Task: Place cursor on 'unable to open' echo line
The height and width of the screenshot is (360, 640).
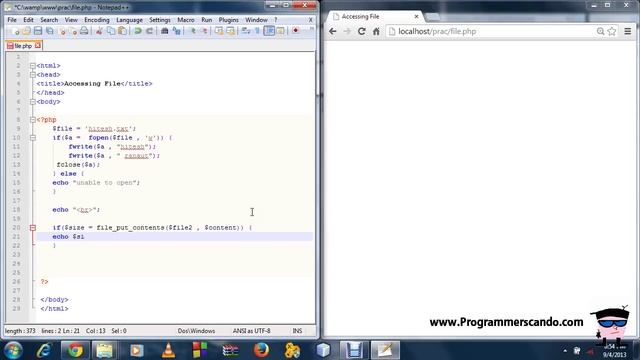Action: (x=96, y=182)
